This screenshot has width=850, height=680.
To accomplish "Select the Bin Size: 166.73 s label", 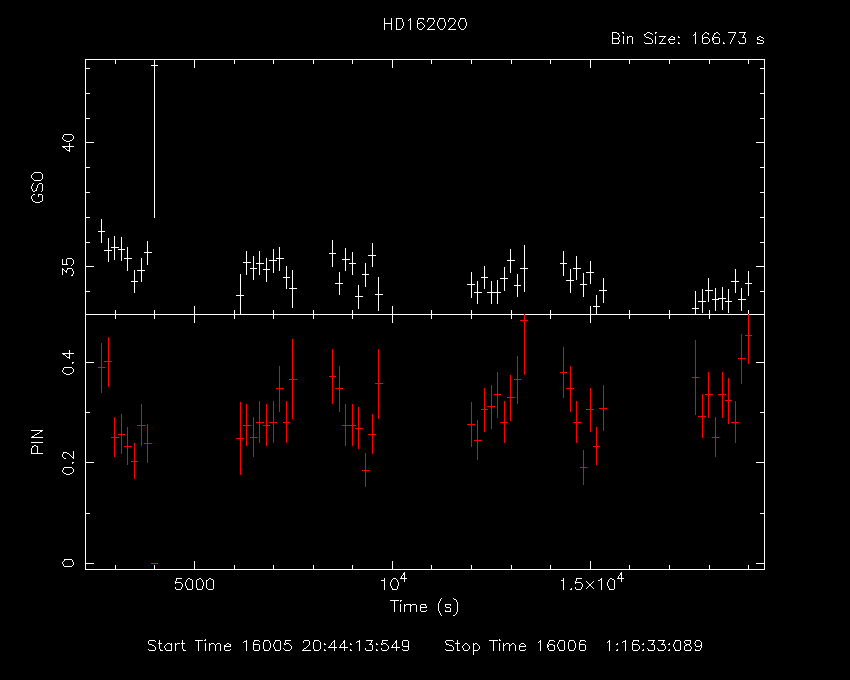I will coord(687,39).
